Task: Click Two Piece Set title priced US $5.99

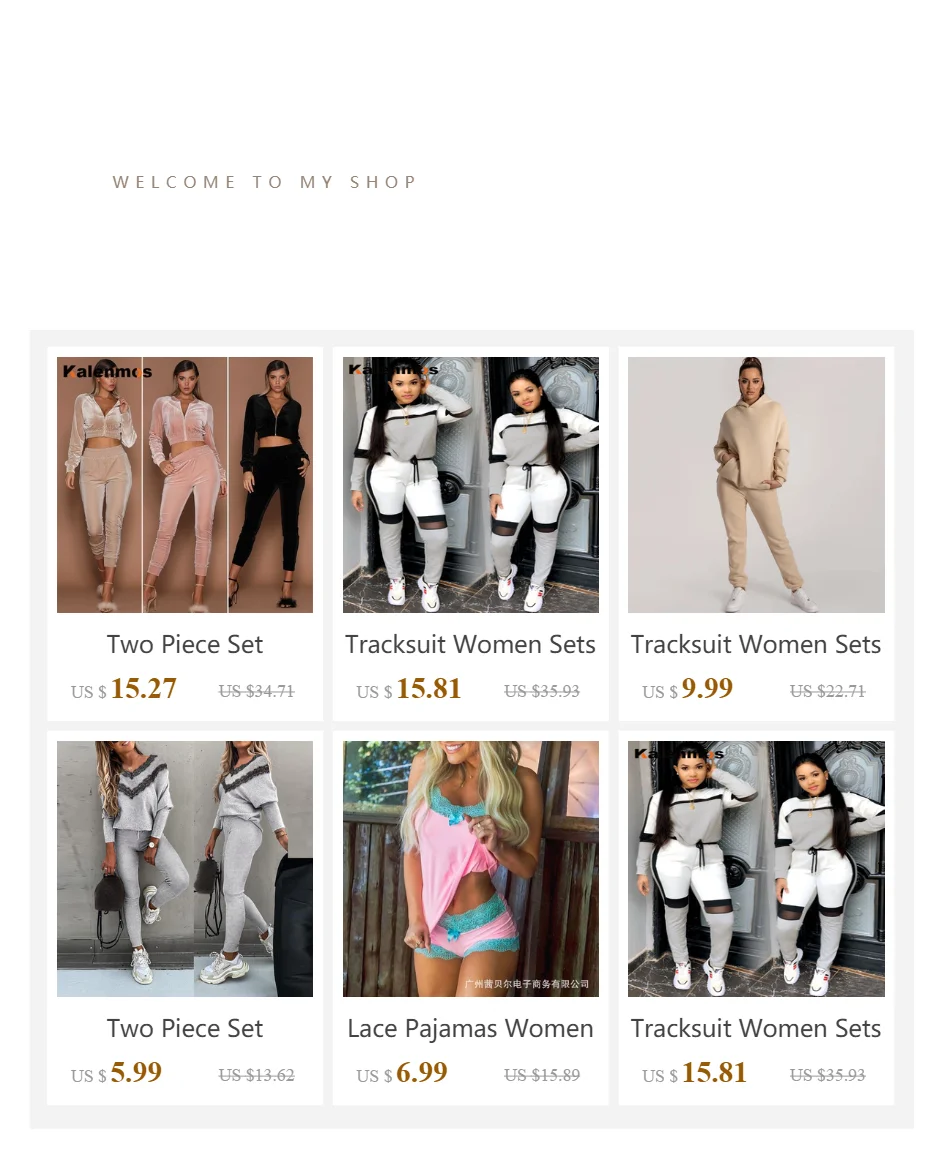Action: coord(185,1028)
